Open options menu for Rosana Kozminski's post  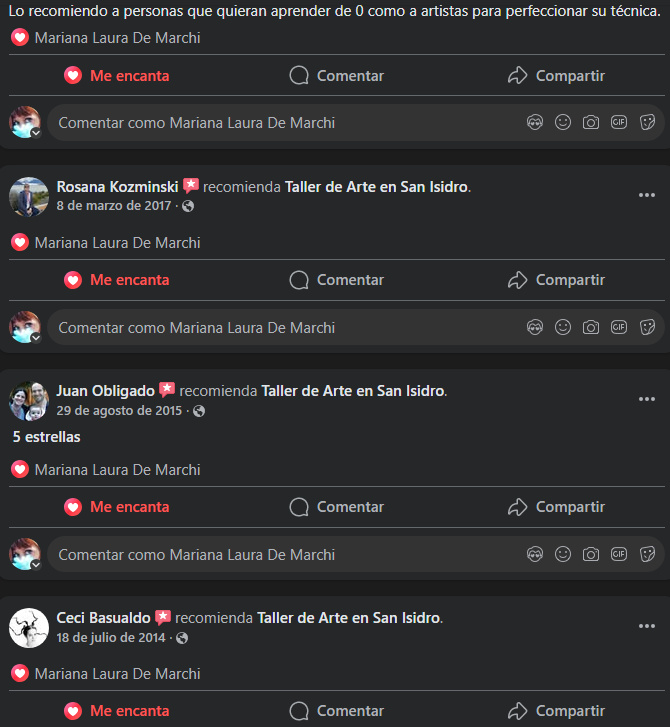tap(647, 195)
